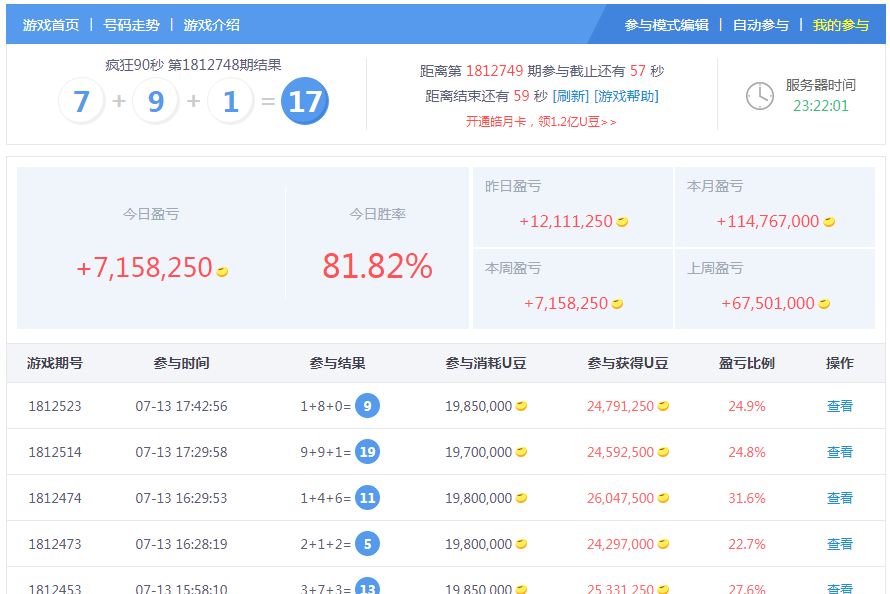Click result ball 19 in row 1812514
Image resolution: width=890 pixels, height=594 pixels.
click(367, 452)
